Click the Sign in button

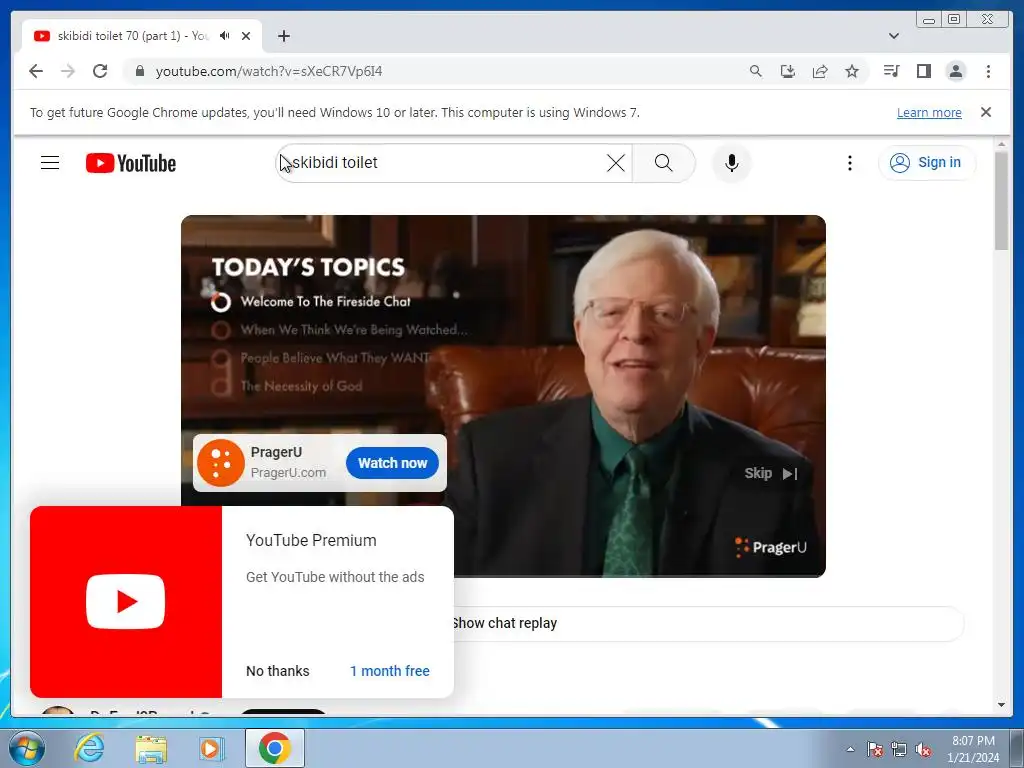[927, 163]
